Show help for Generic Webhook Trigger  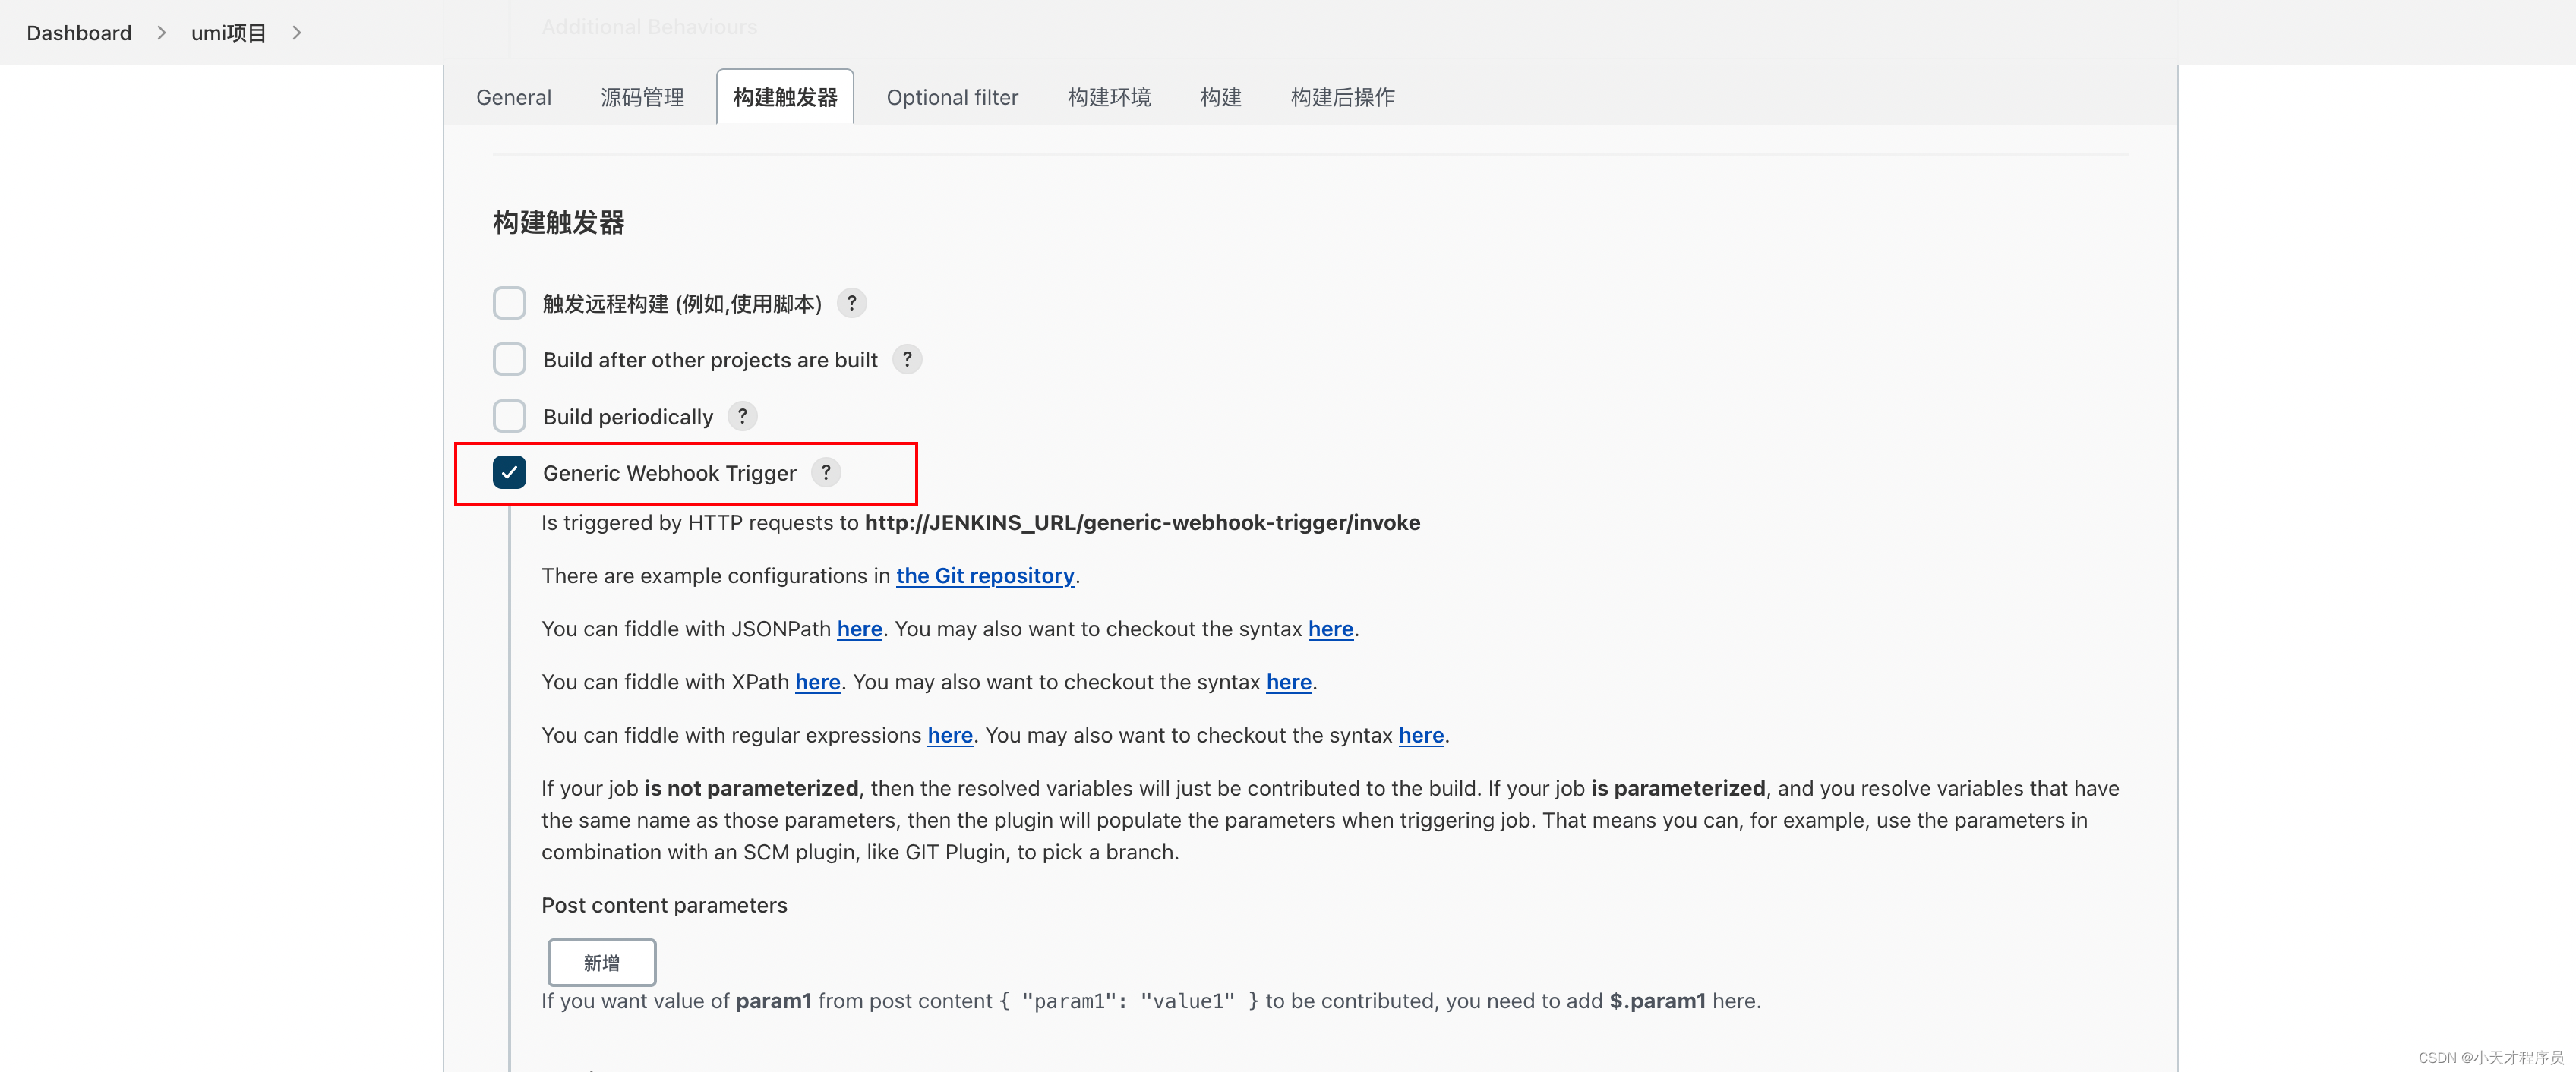click(x=825, y=472)
